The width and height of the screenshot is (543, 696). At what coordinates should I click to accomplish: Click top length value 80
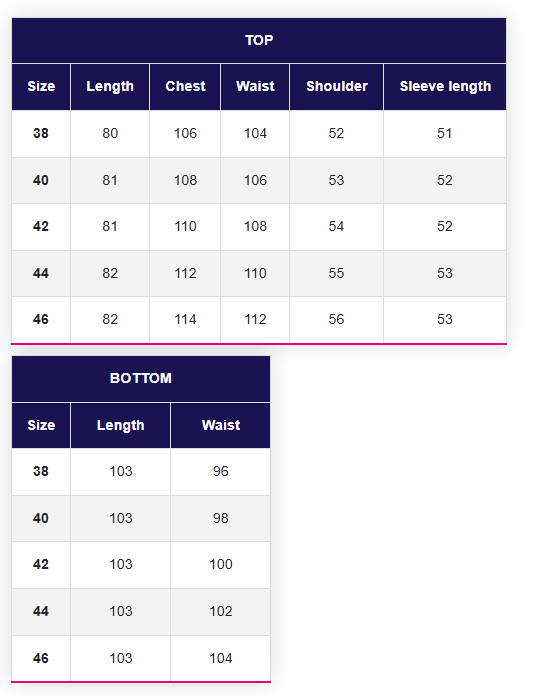pyautogui.click(x=110, y=134)
